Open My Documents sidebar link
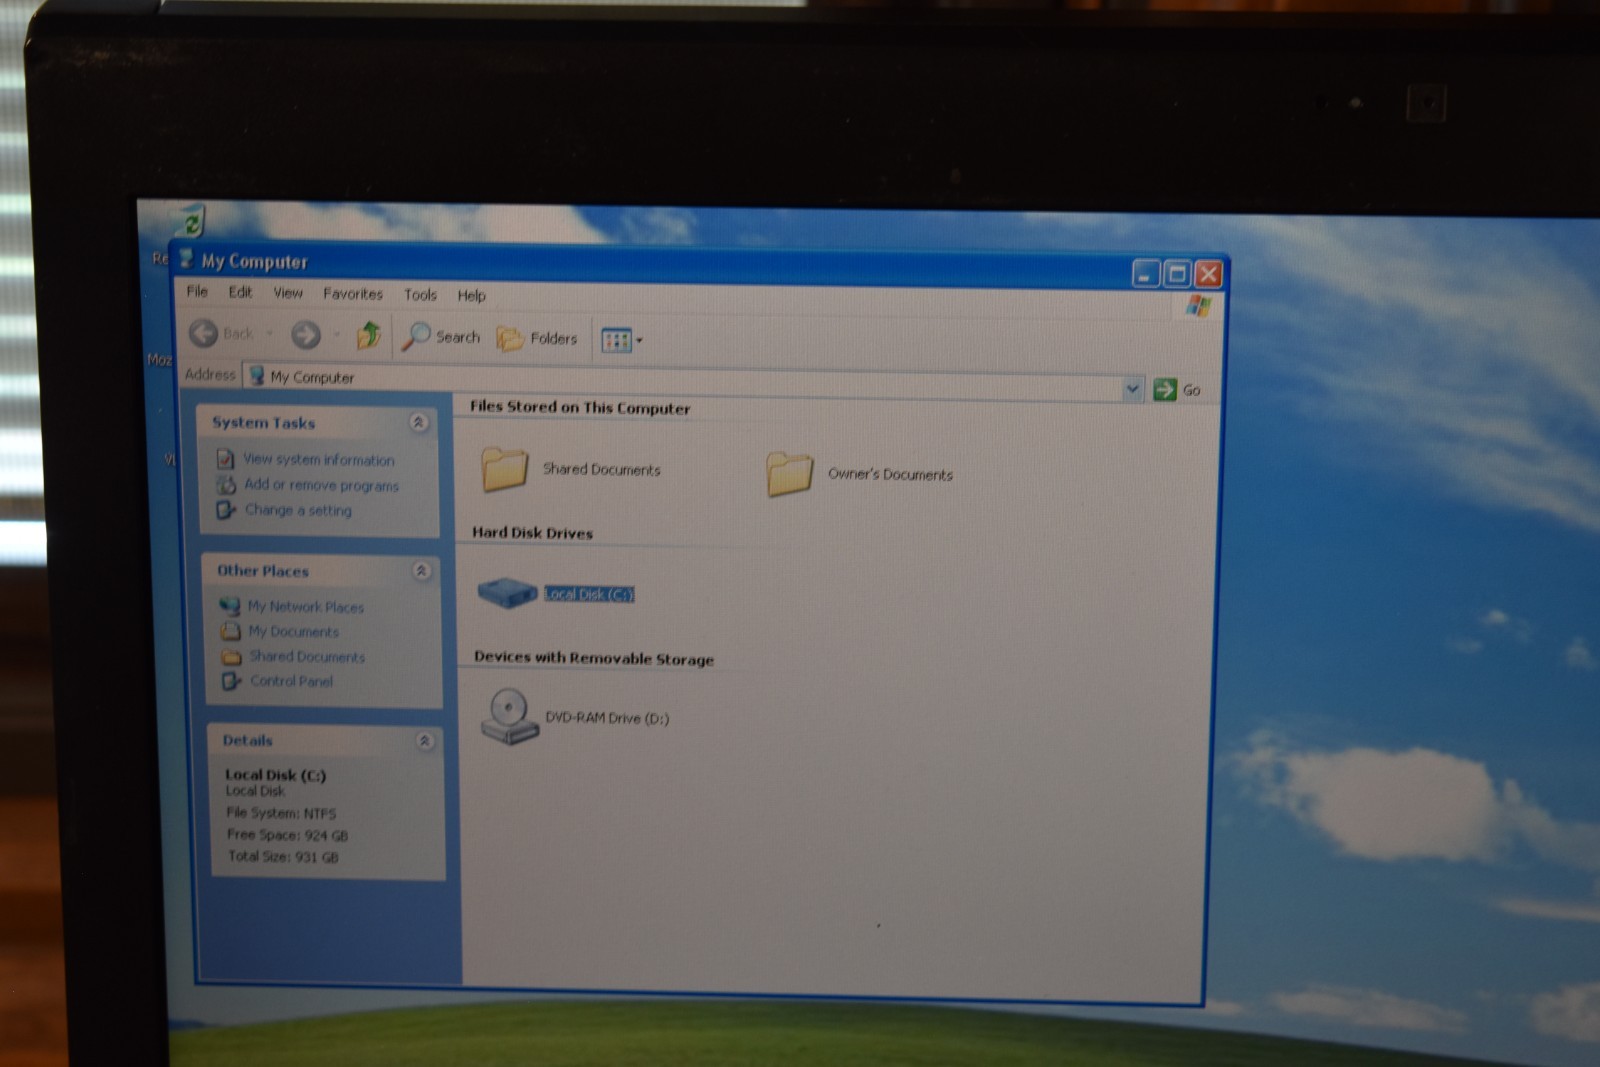 tap(294, 632)
